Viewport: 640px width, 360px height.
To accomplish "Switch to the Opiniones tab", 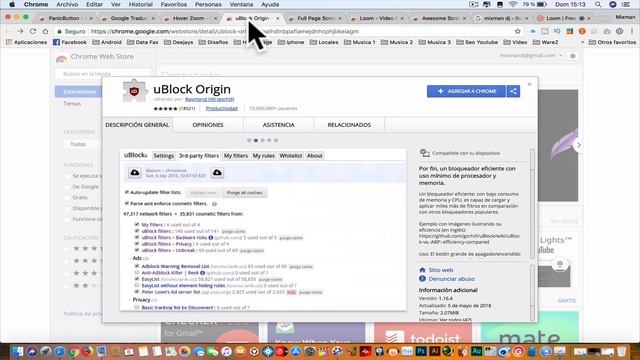I will pyautogui.click(x=208, y=125).
